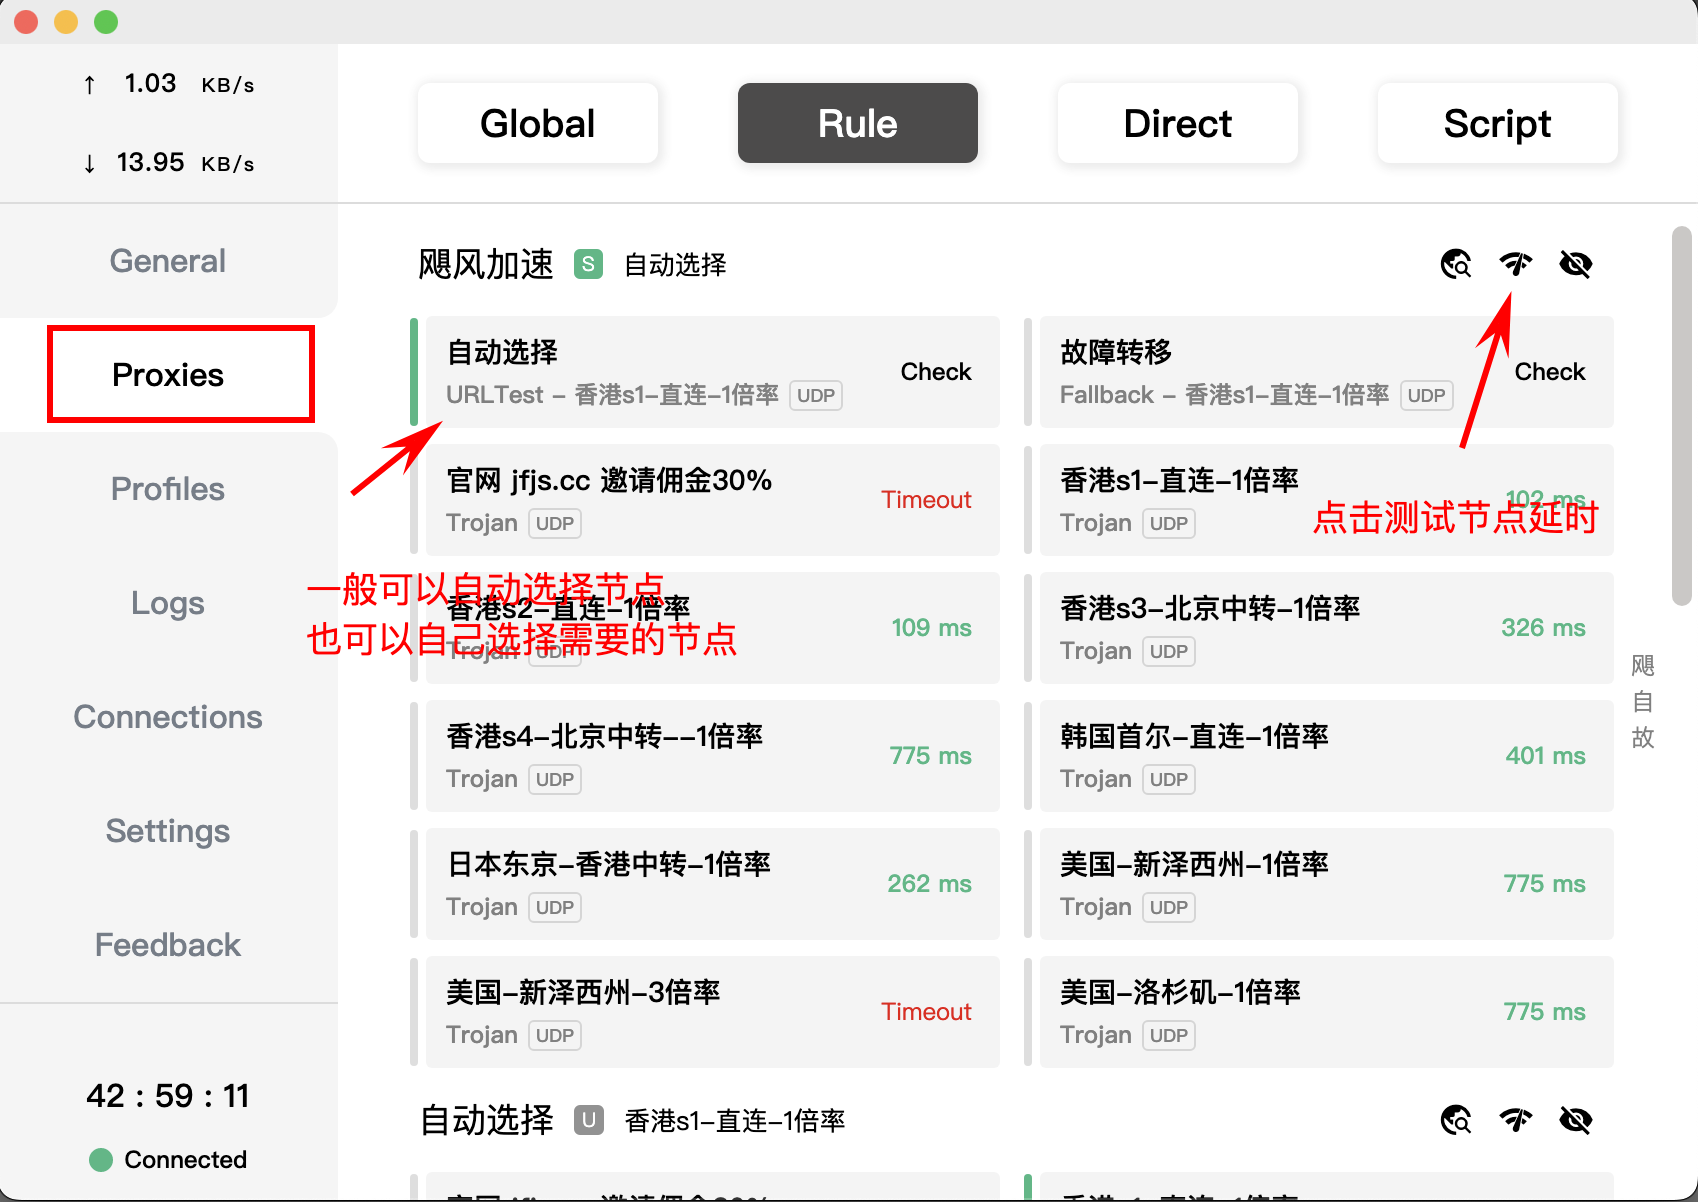Click the green Connected status dot
Screen dimensions: 1698x1202
coord(101,1159)
